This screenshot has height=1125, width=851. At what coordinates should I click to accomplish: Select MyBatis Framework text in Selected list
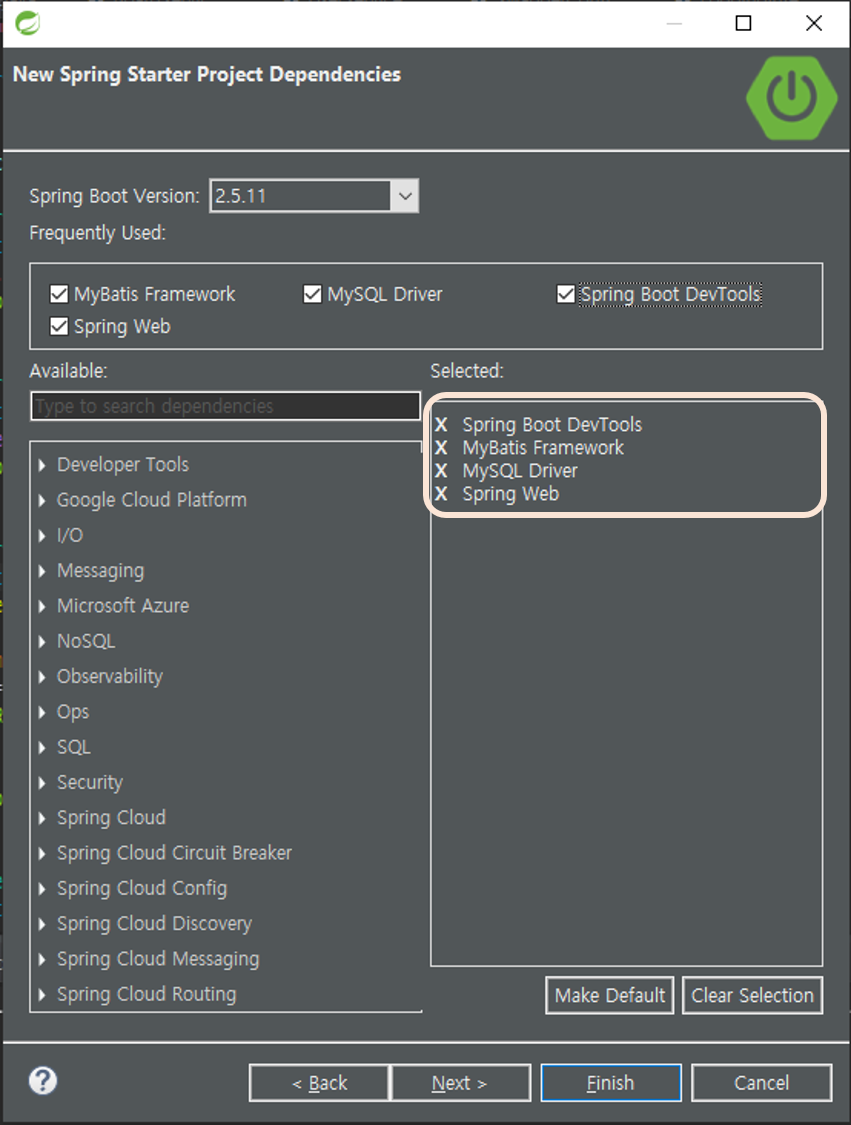tap(543, 448)
